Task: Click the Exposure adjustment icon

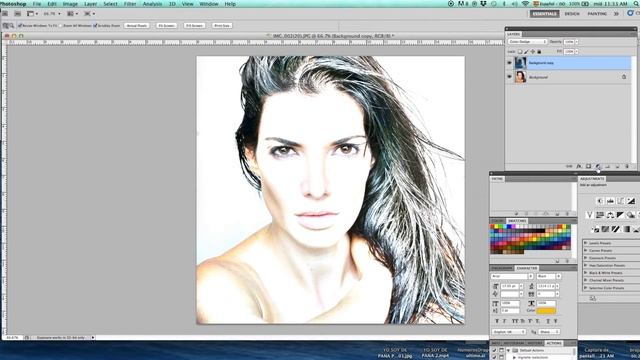Action: pos(631,201)
